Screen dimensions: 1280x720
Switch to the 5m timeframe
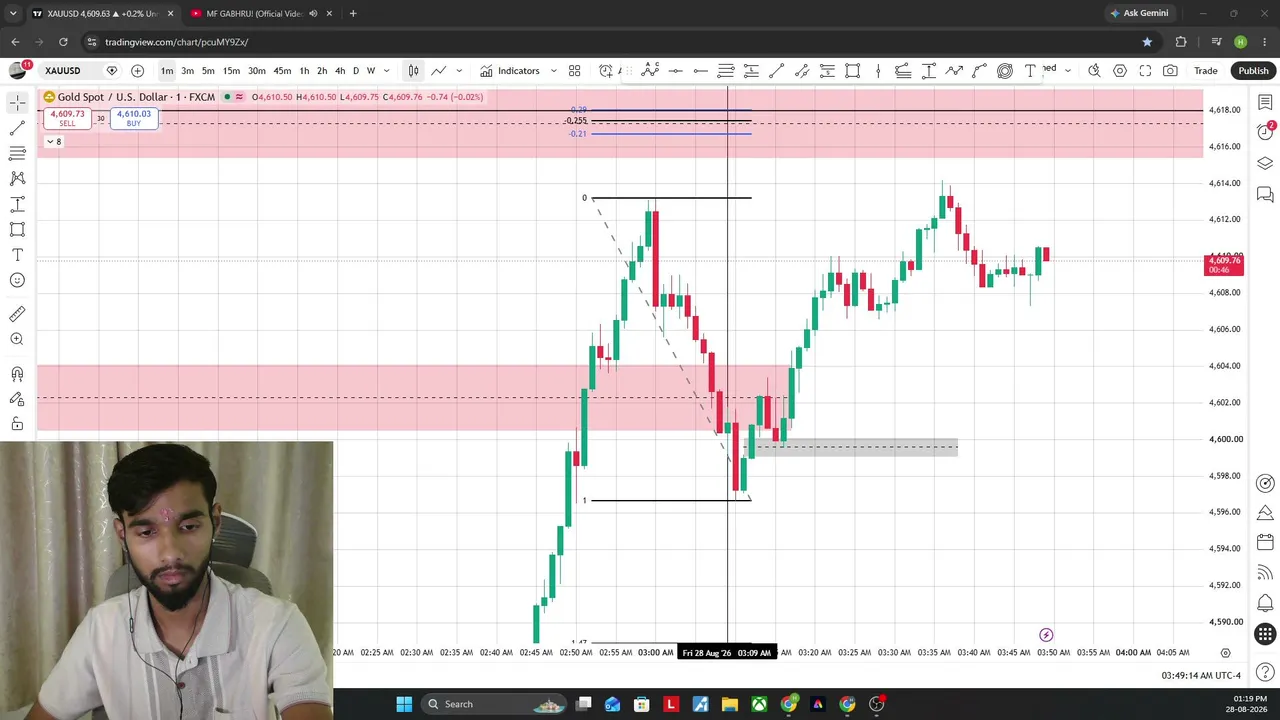208,71
